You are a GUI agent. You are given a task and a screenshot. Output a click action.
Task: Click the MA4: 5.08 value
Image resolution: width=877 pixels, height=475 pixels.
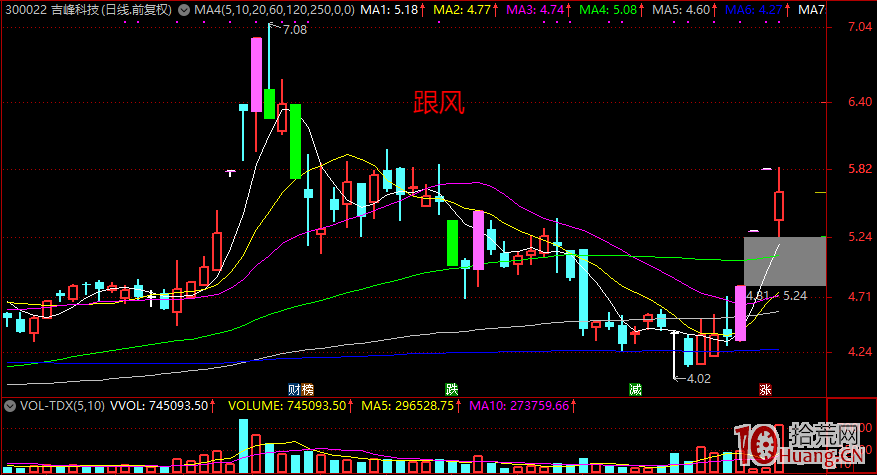pyautogui.click(x=608, y=10)
